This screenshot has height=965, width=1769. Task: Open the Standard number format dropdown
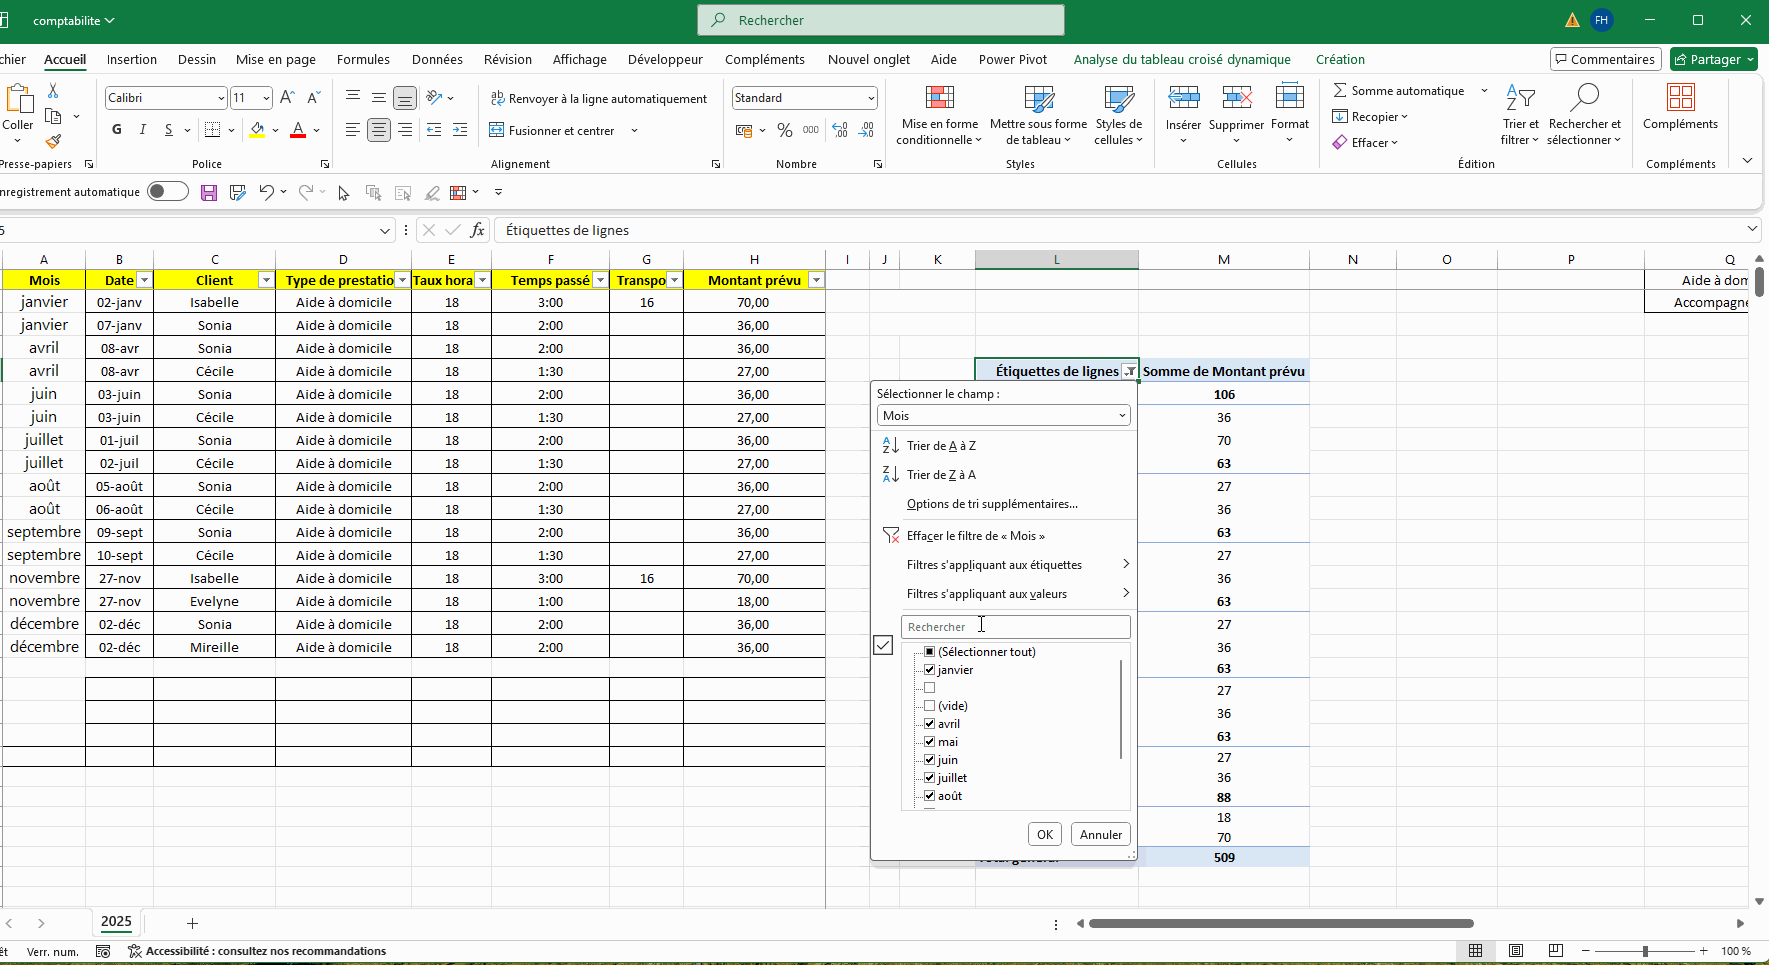(x=871, y=98)
